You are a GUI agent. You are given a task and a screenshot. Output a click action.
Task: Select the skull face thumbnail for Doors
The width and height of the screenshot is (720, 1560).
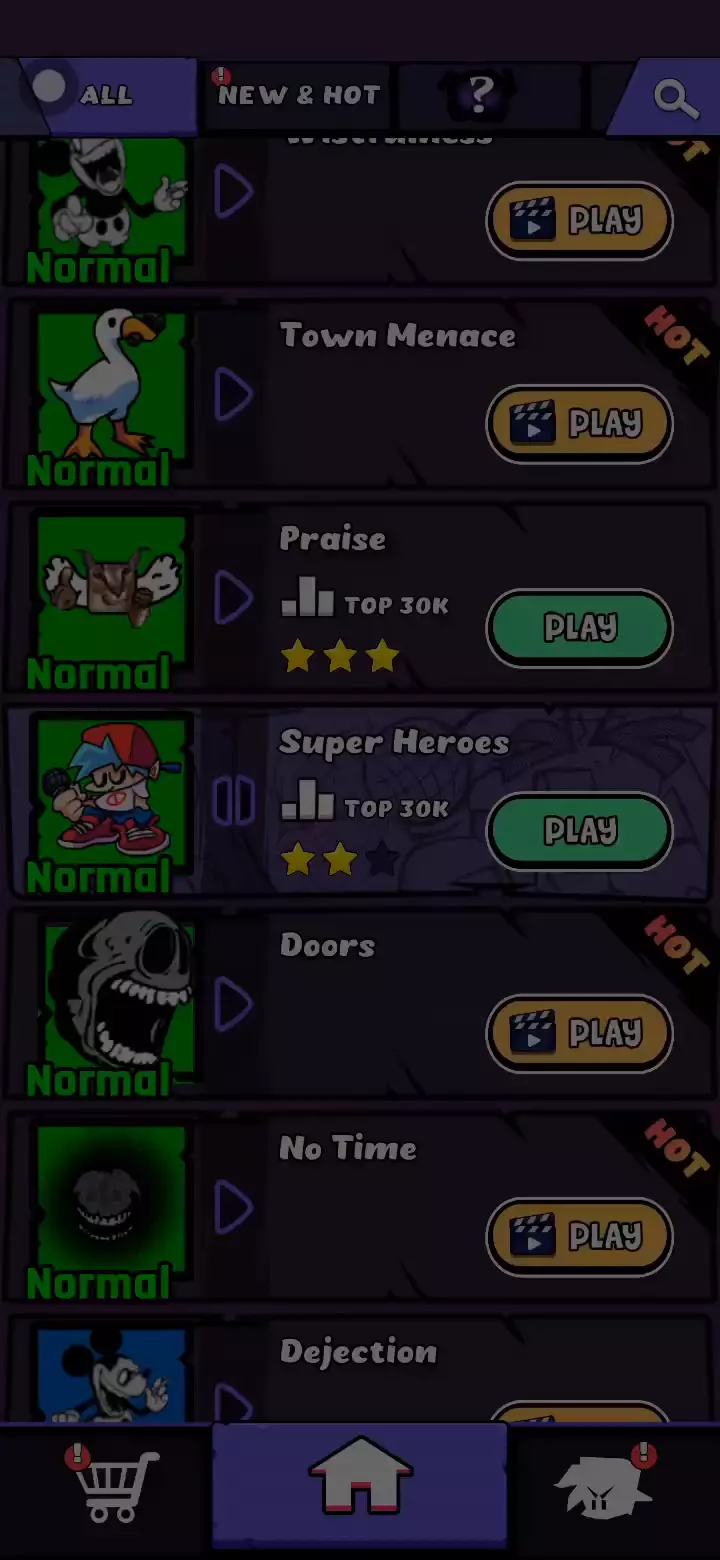point(110,1005)
